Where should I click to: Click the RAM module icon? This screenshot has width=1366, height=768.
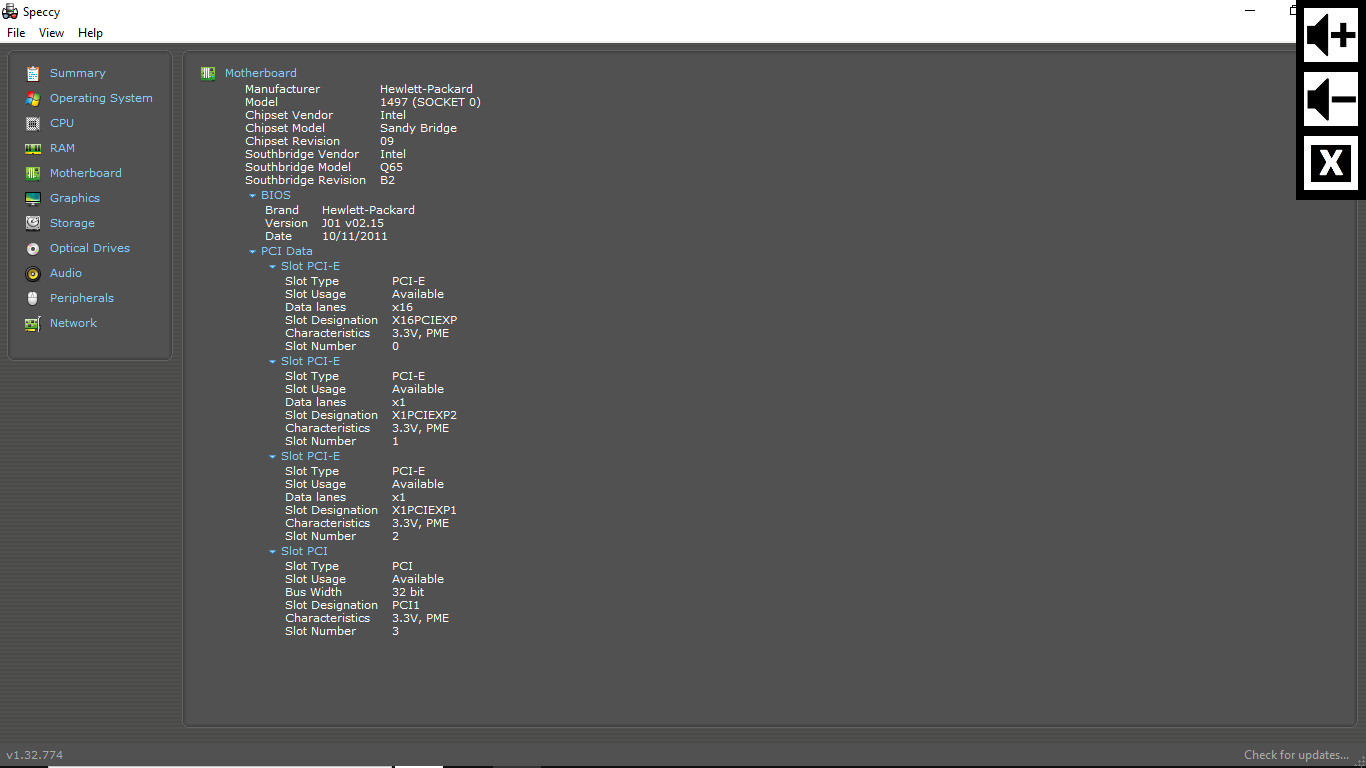33,148
